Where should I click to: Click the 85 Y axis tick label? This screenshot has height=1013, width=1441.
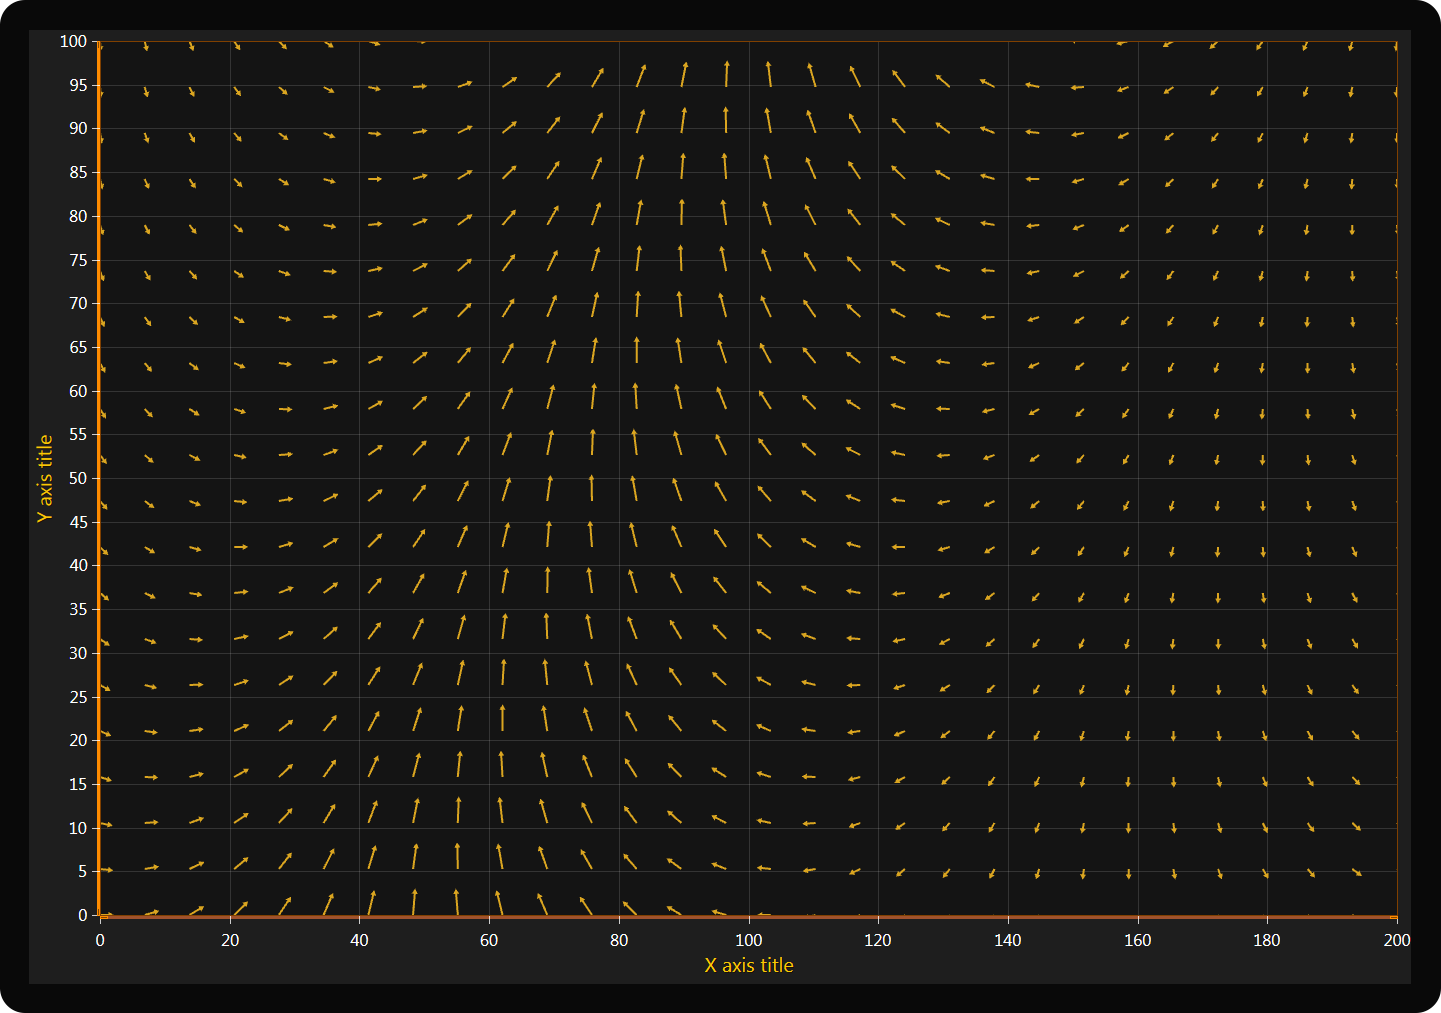78,172
